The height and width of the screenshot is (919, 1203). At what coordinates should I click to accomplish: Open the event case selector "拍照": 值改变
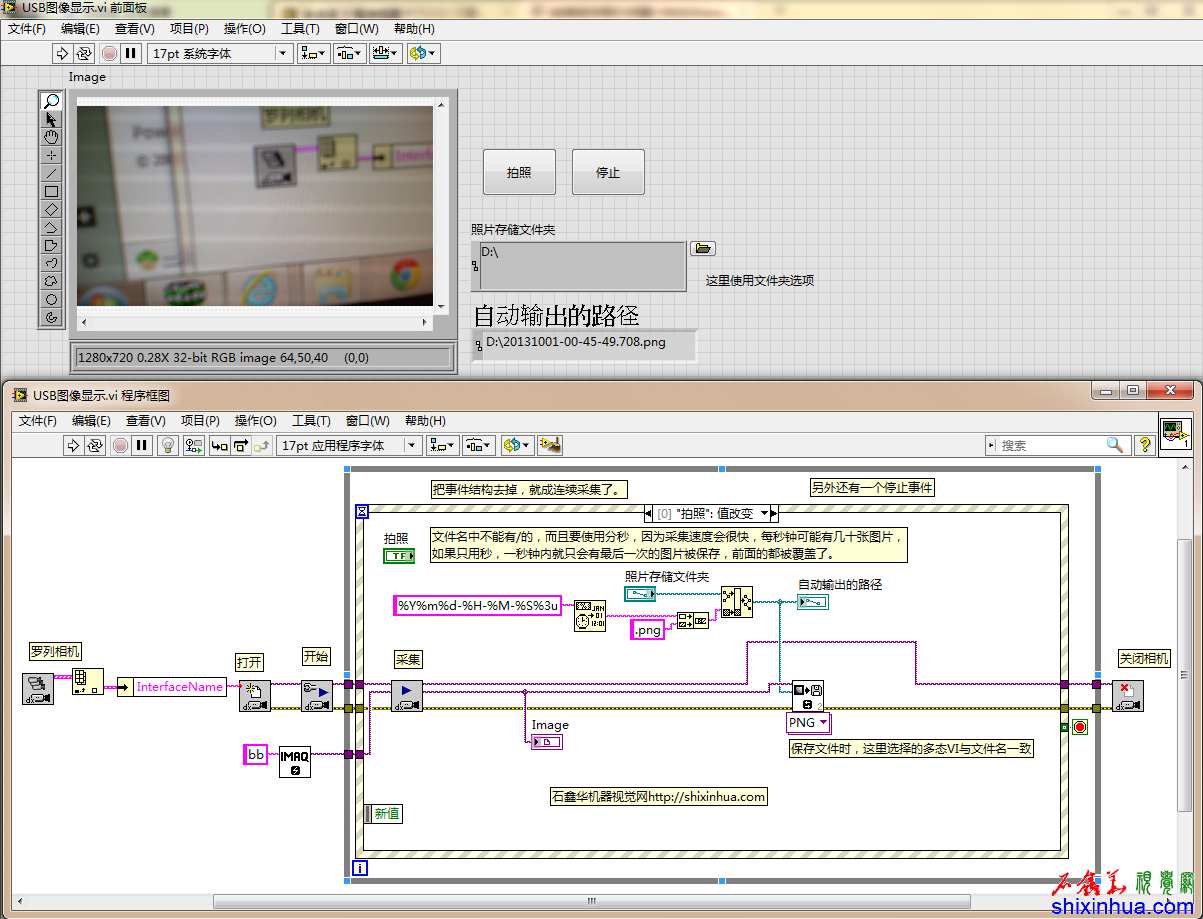click(712, 513)
